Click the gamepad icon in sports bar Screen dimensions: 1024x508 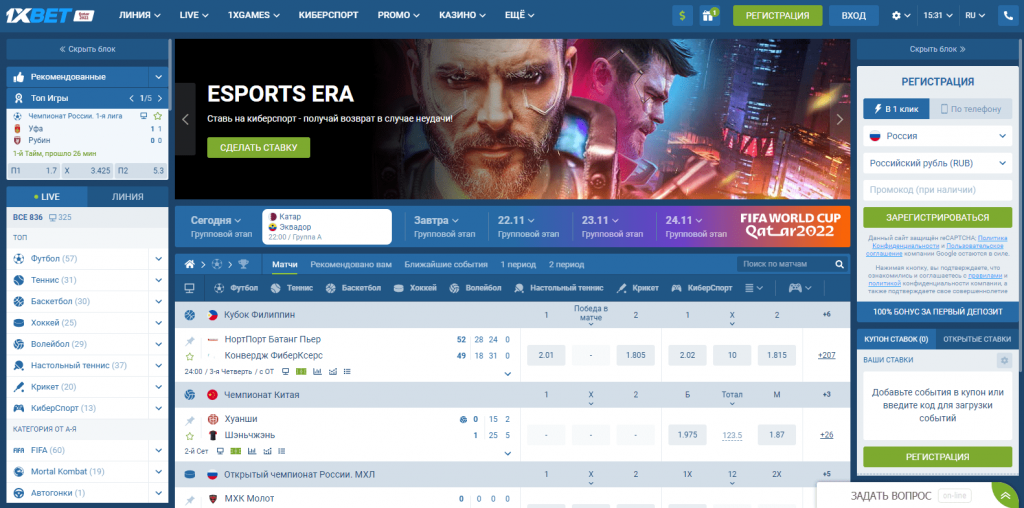[796, 288]
